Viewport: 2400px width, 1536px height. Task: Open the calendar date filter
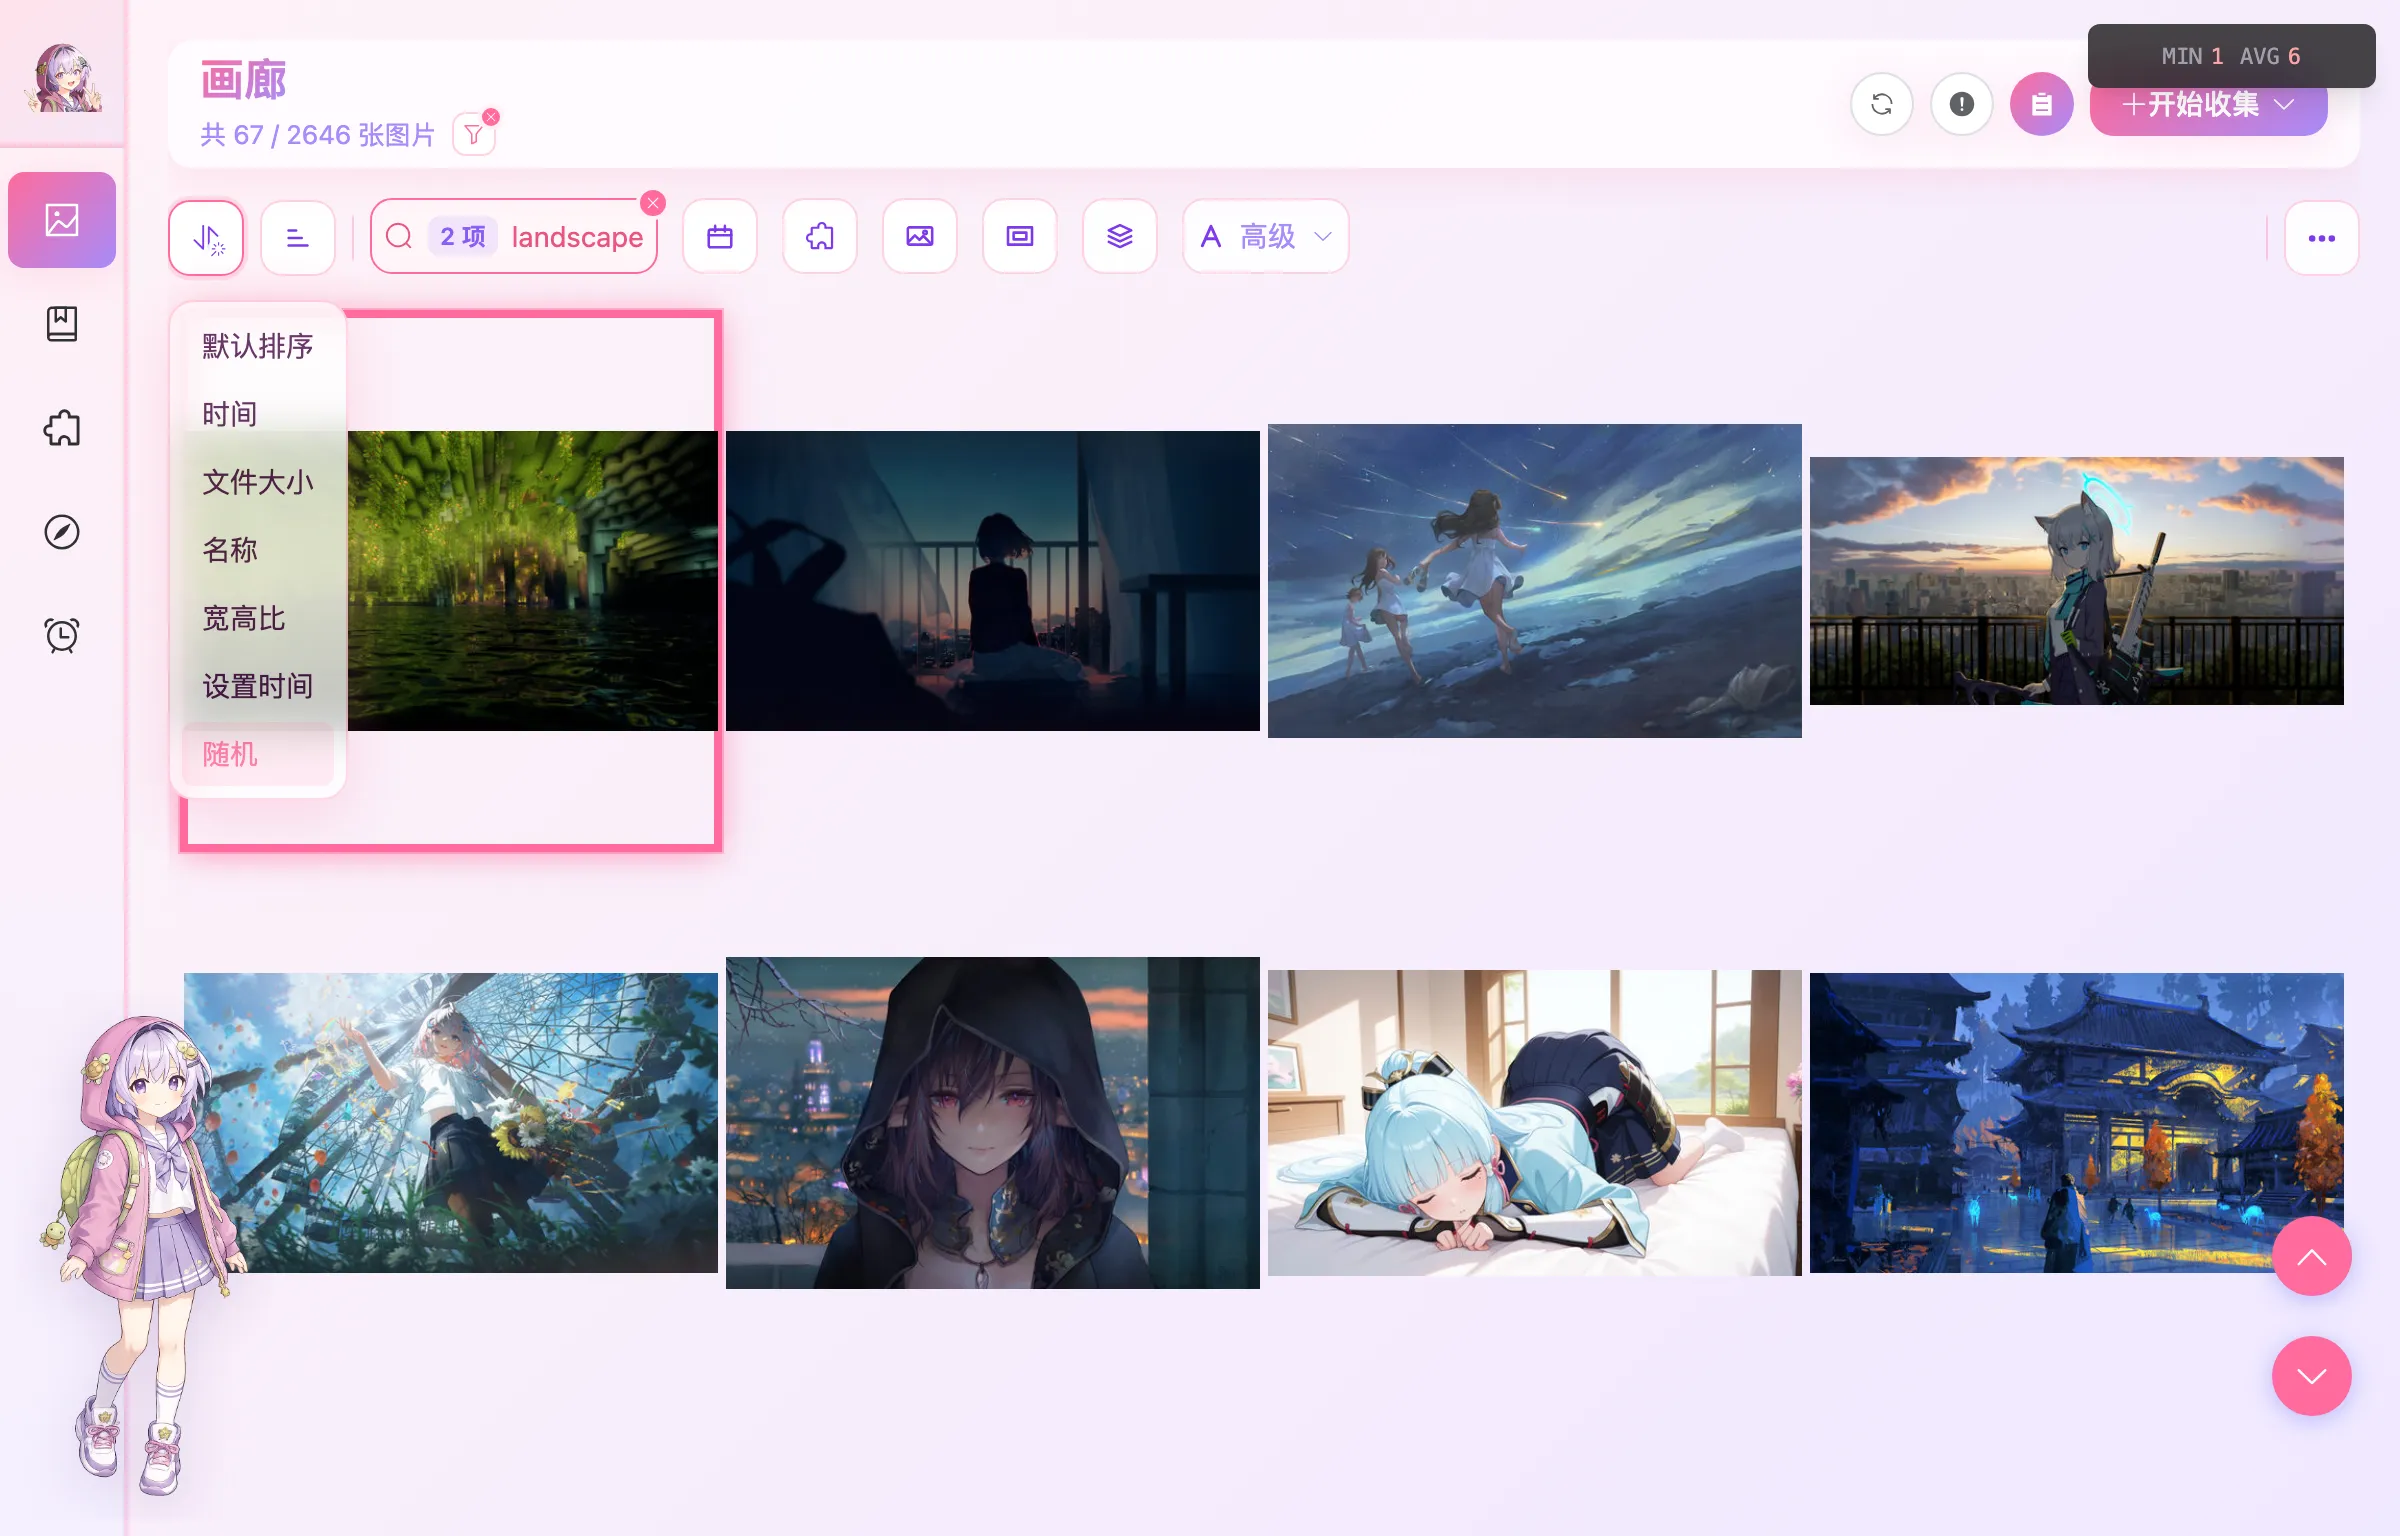point(720,237)
